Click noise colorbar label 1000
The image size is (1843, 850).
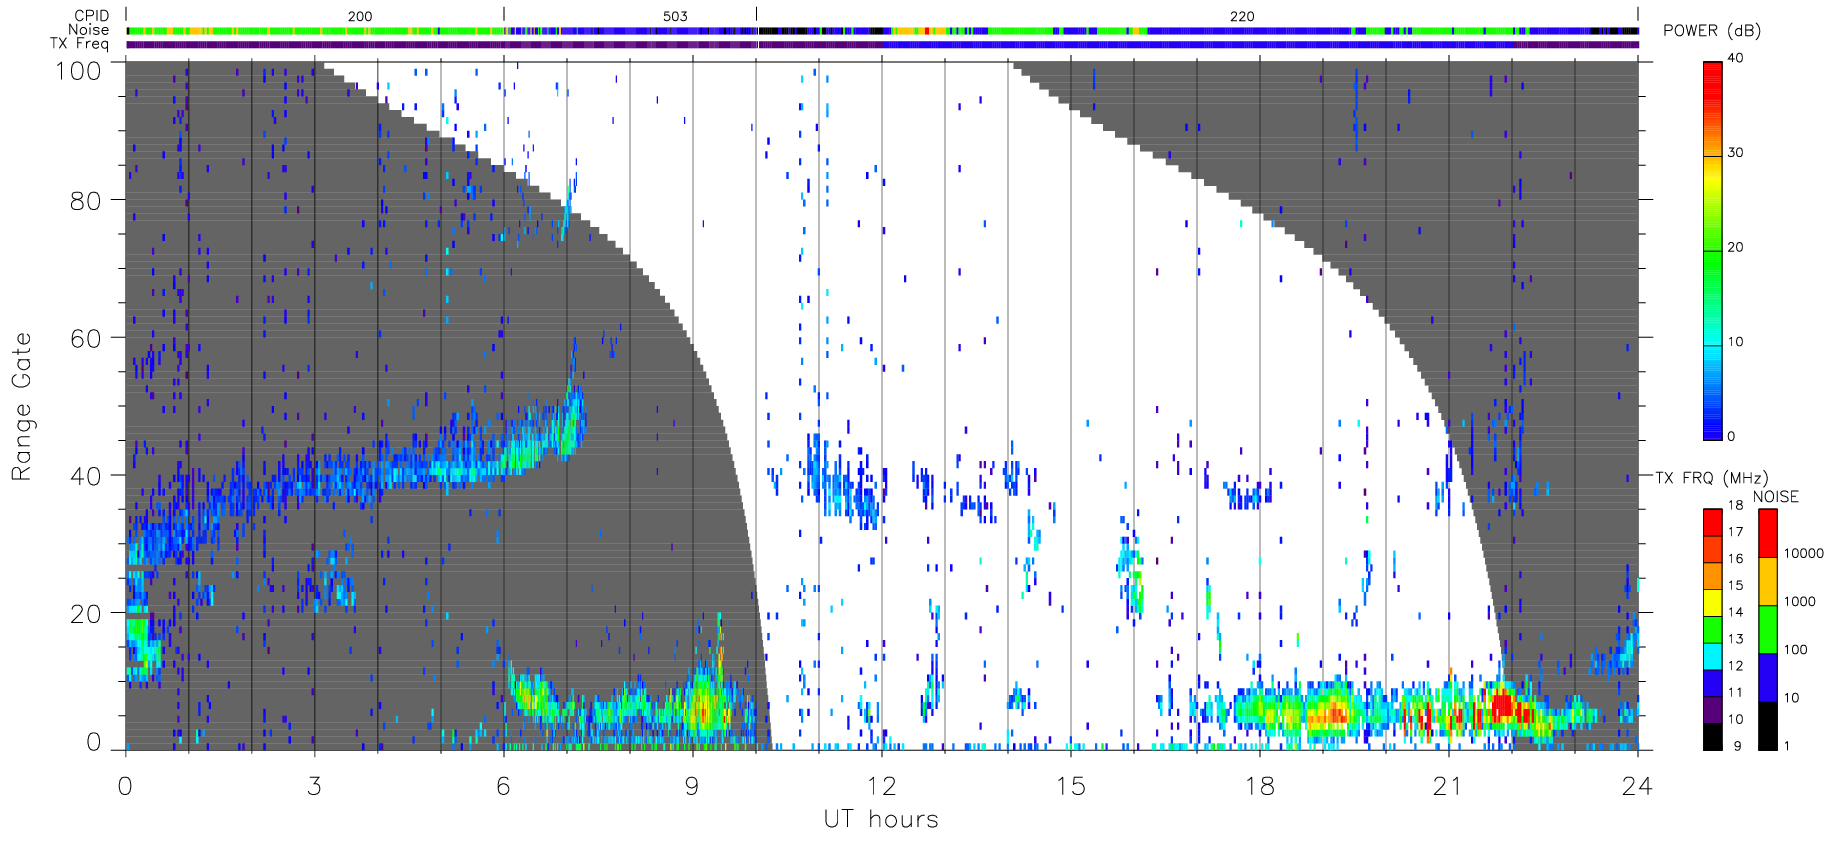pos(1800,602)
